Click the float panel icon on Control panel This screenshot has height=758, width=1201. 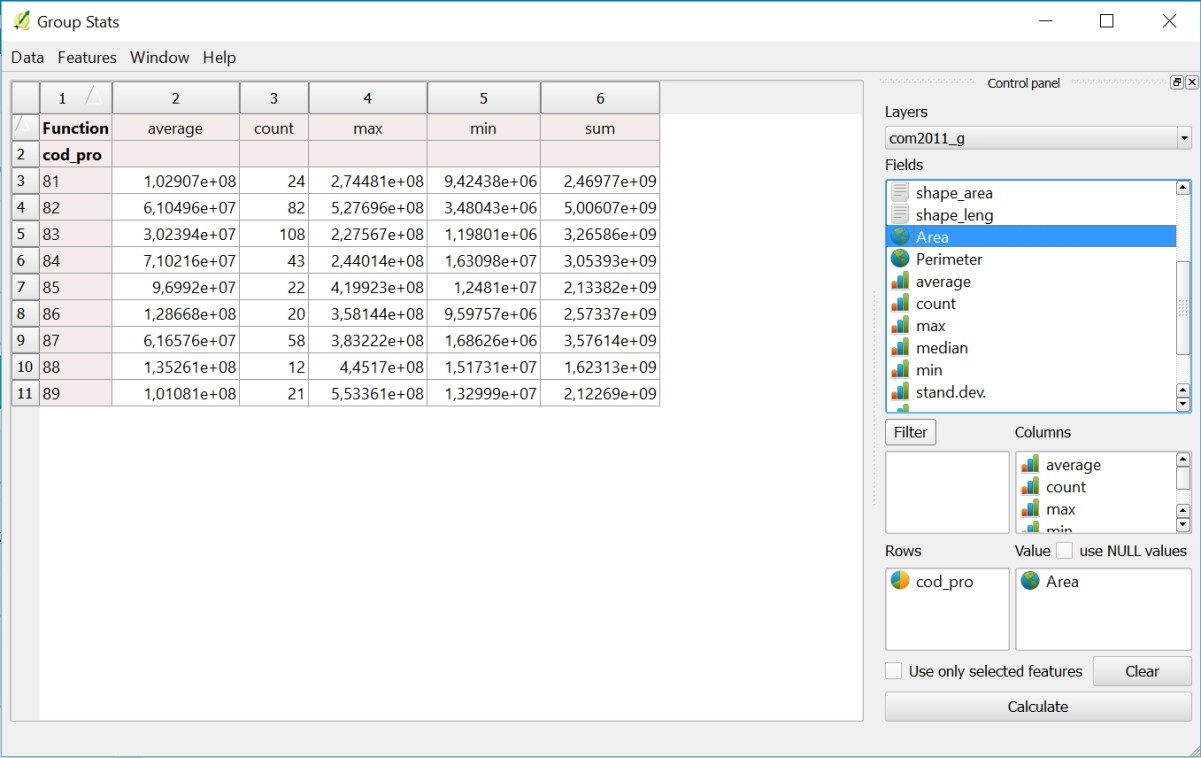1177,81
